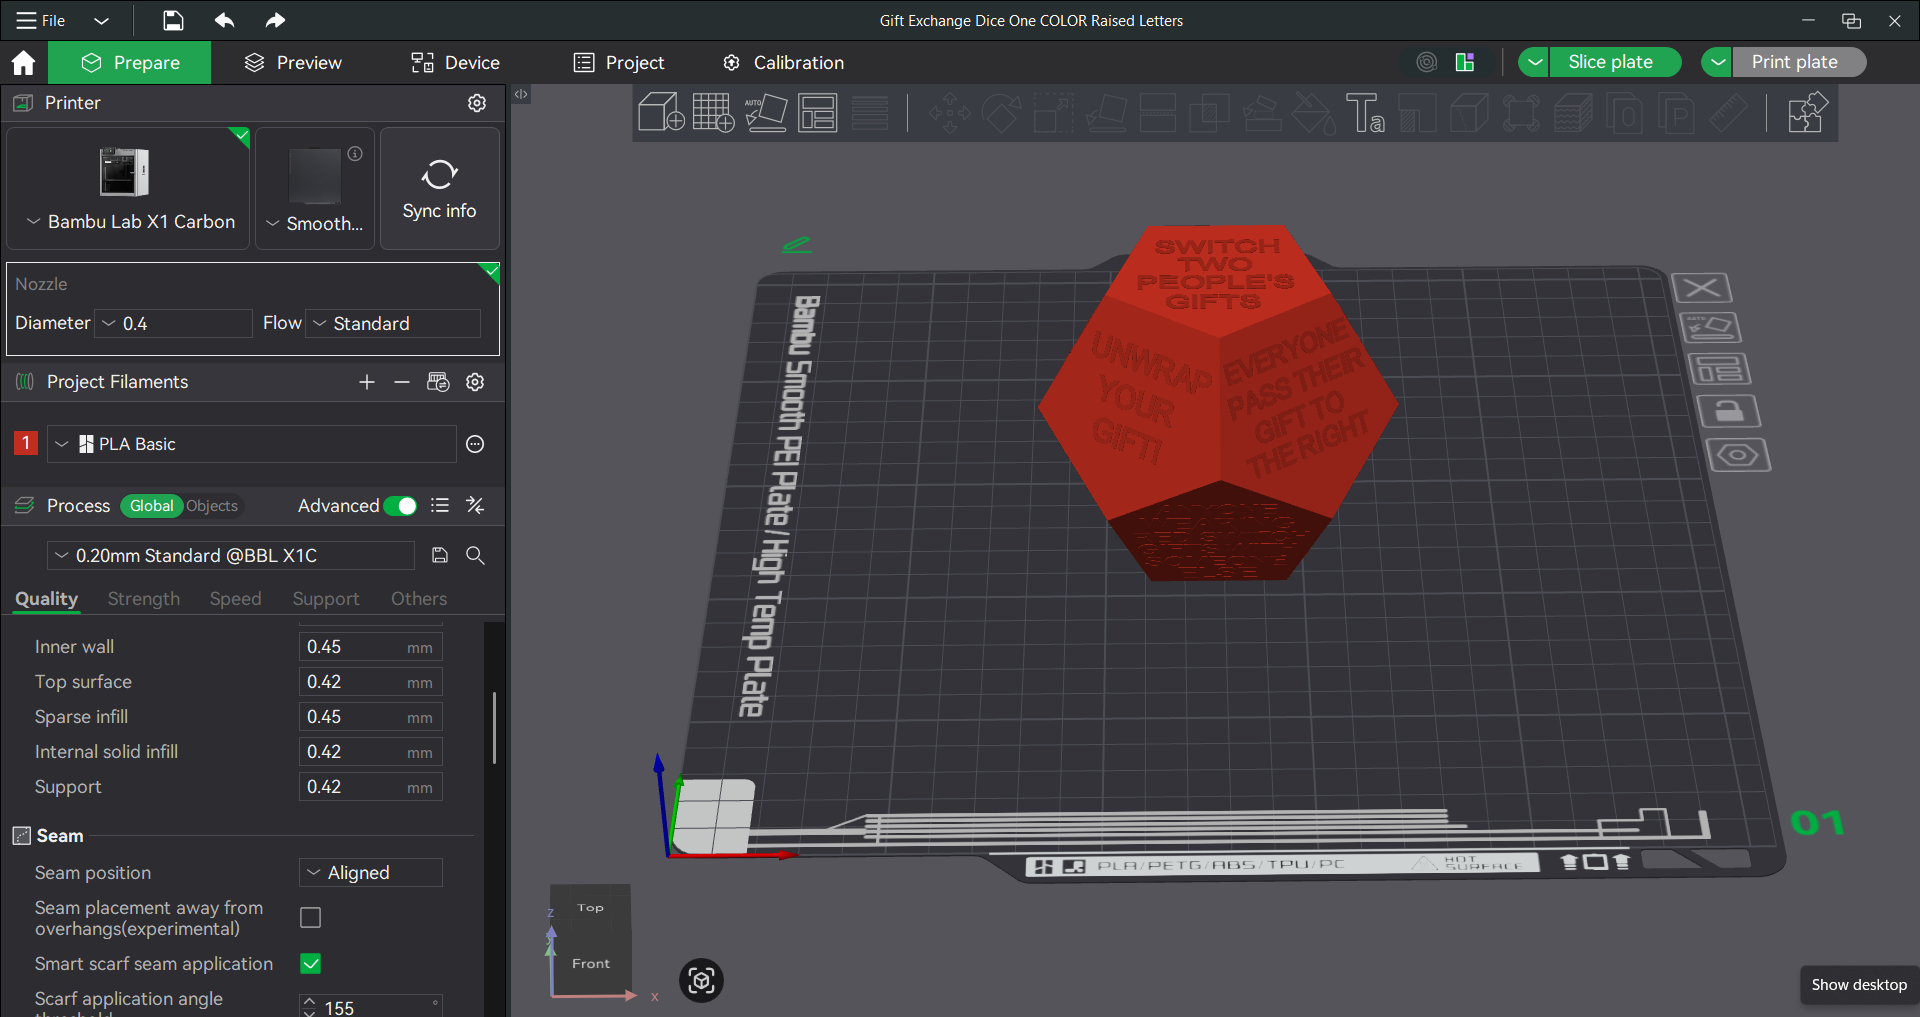
Task: Select the Objects process mode
Action: [212, 506]
